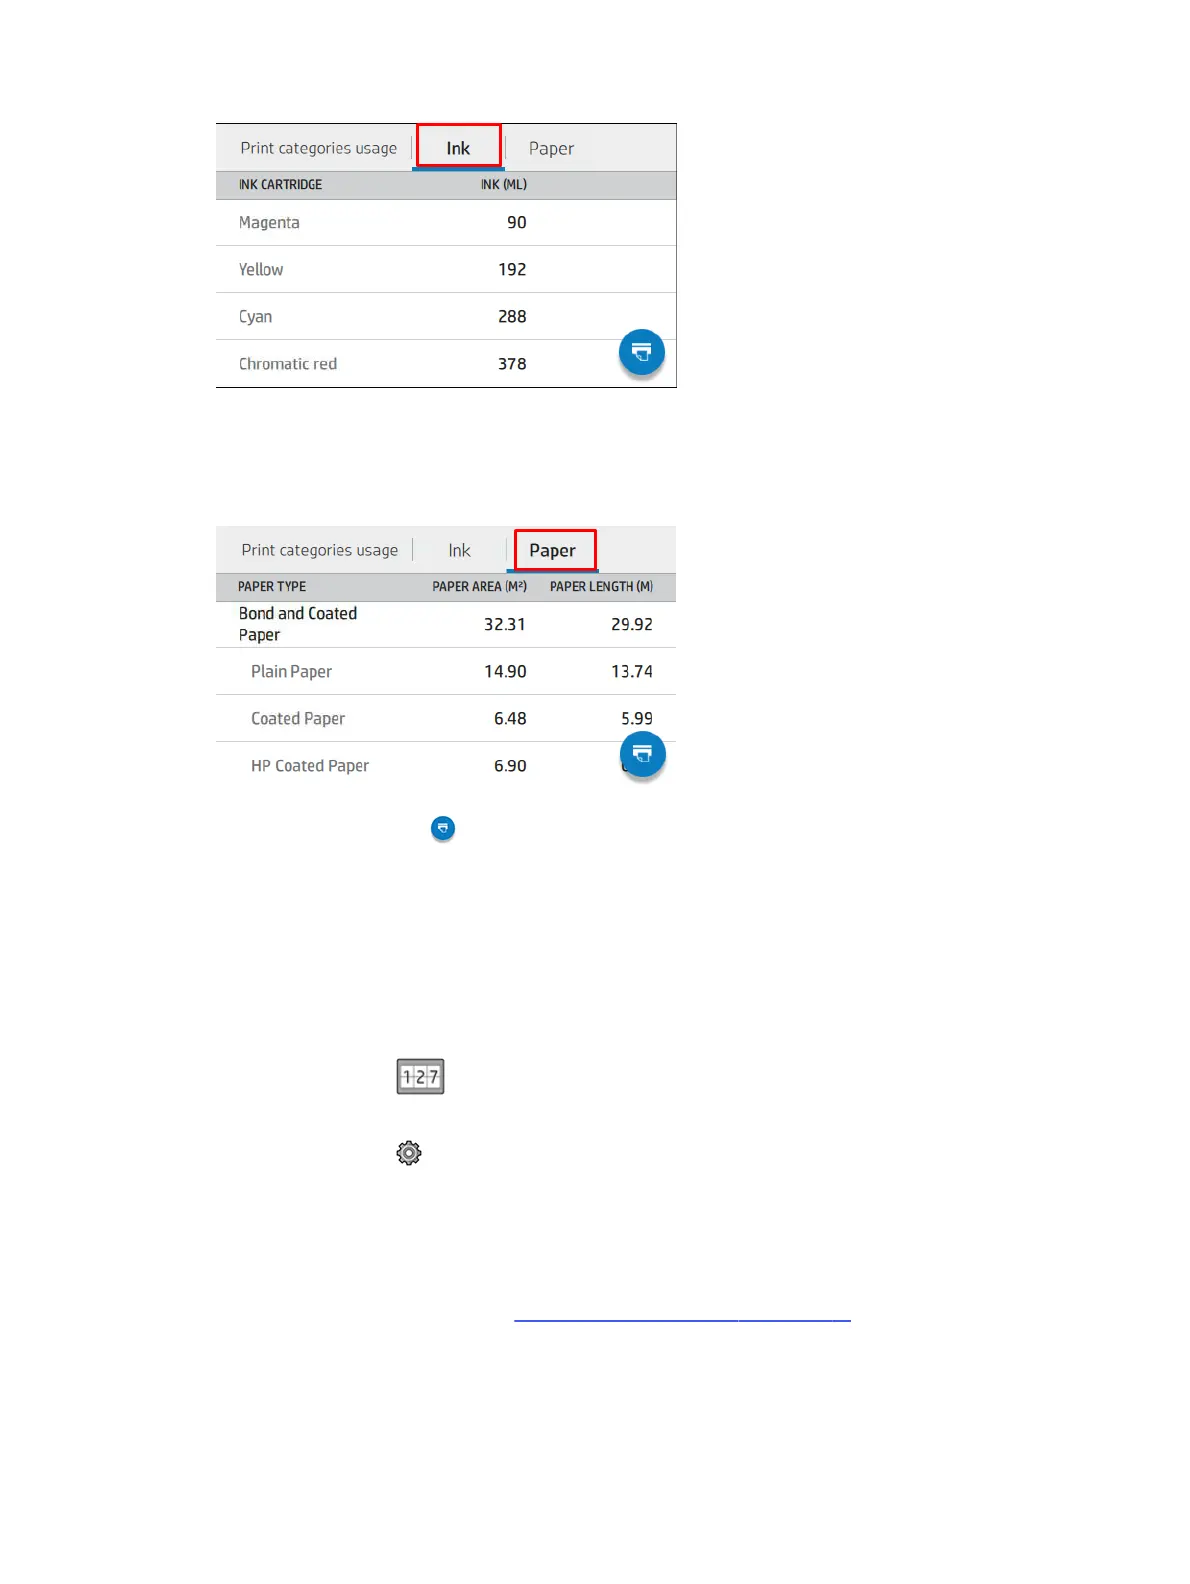The image size is (1190, 1584).
Task: Collapse the Bond and Coated Paper group
Action: pyautogui.click(x=298, y=624)
